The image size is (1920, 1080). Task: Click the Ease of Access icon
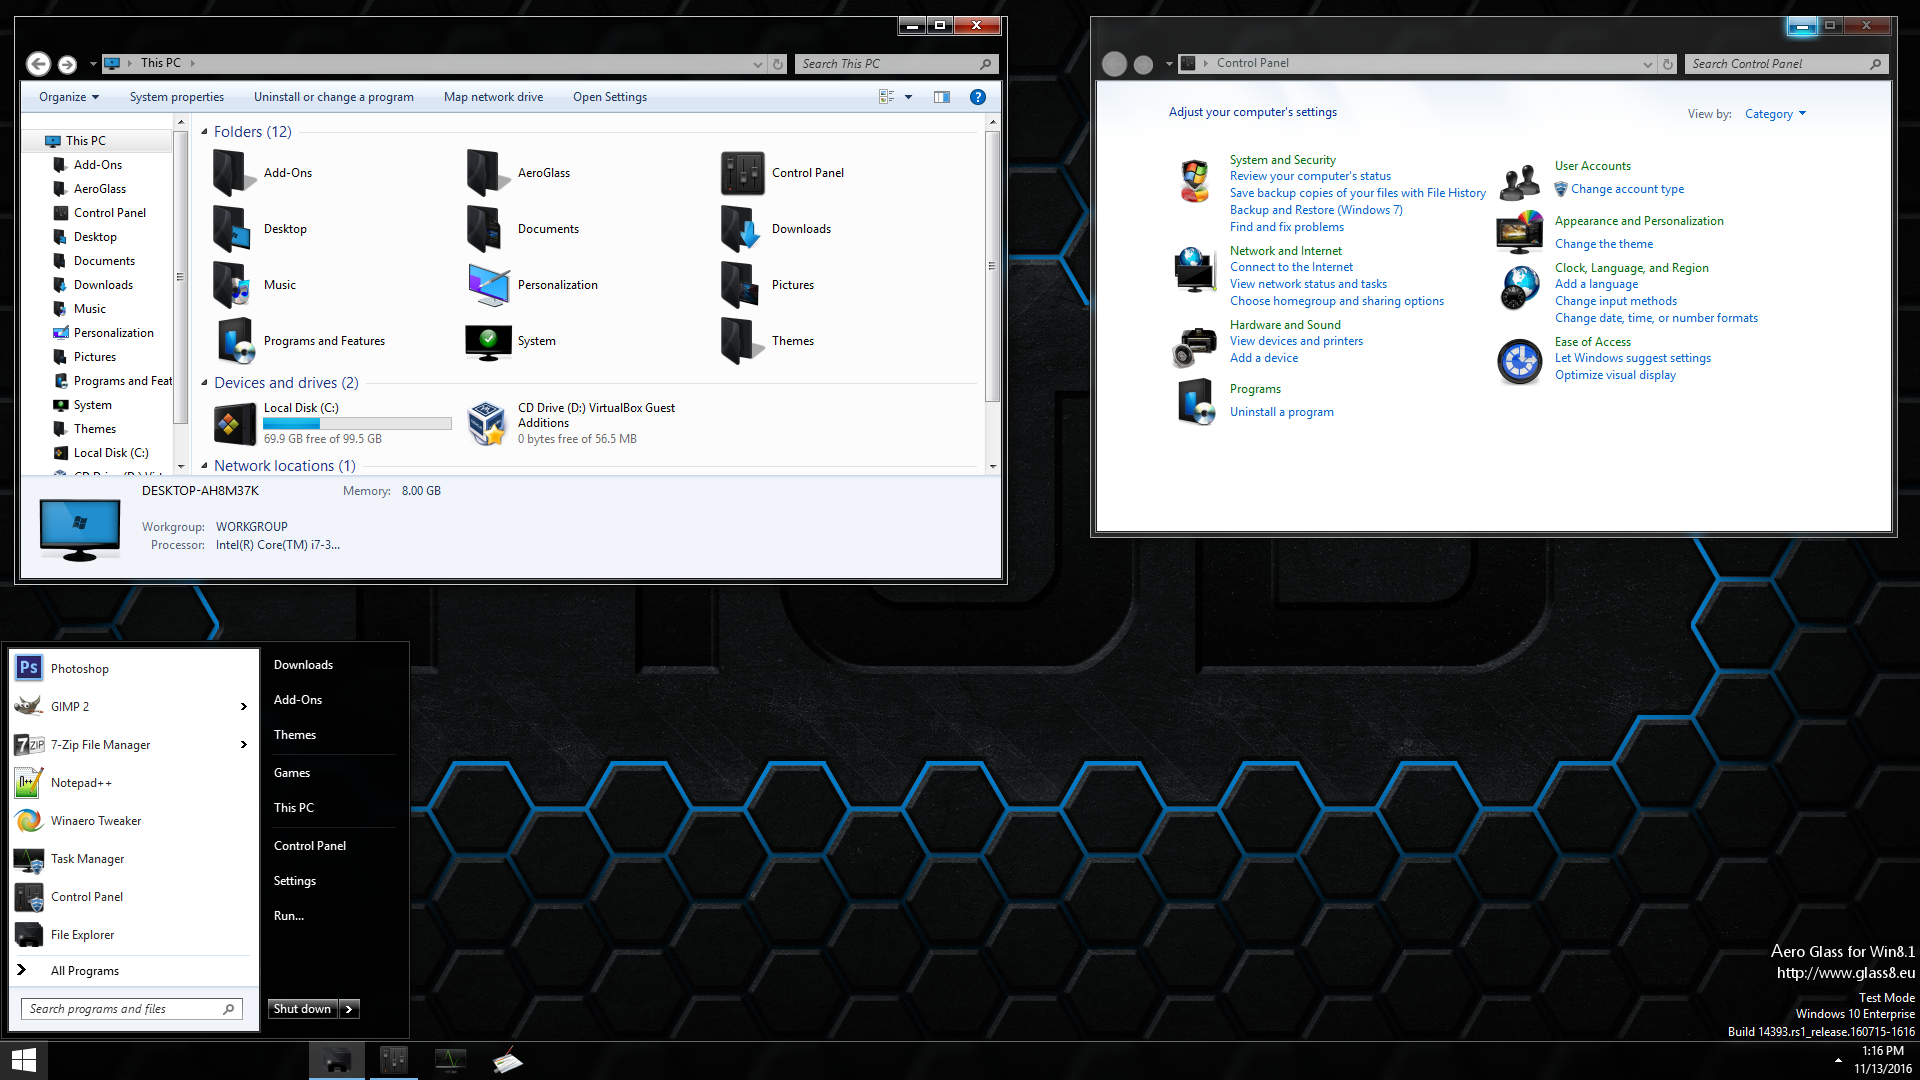1519,361
